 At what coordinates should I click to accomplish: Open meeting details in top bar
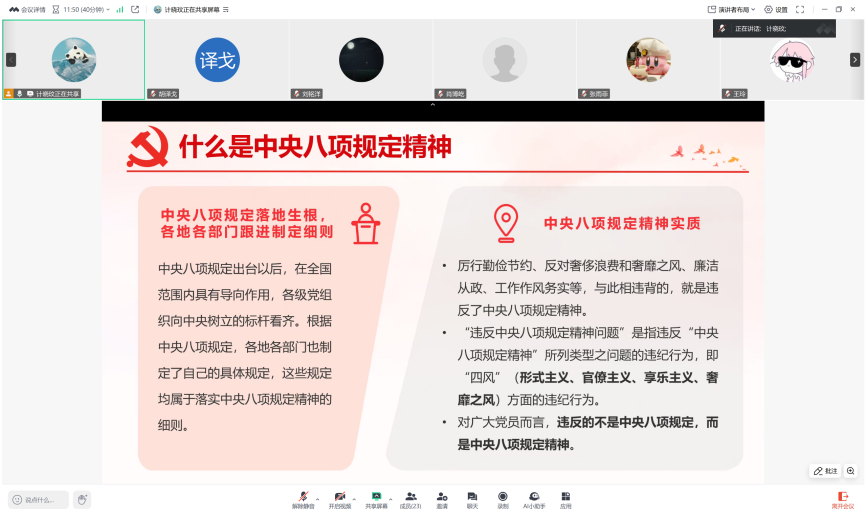click(x=28, y=9)
